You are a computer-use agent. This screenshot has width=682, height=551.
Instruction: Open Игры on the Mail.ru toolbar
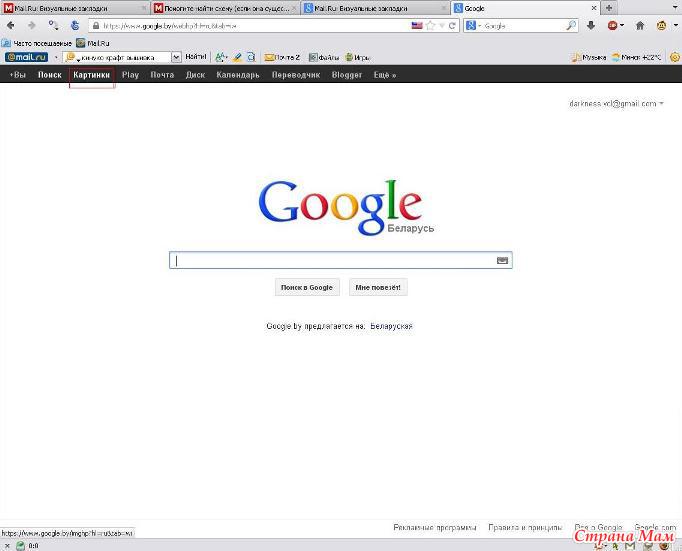(358, 57)
